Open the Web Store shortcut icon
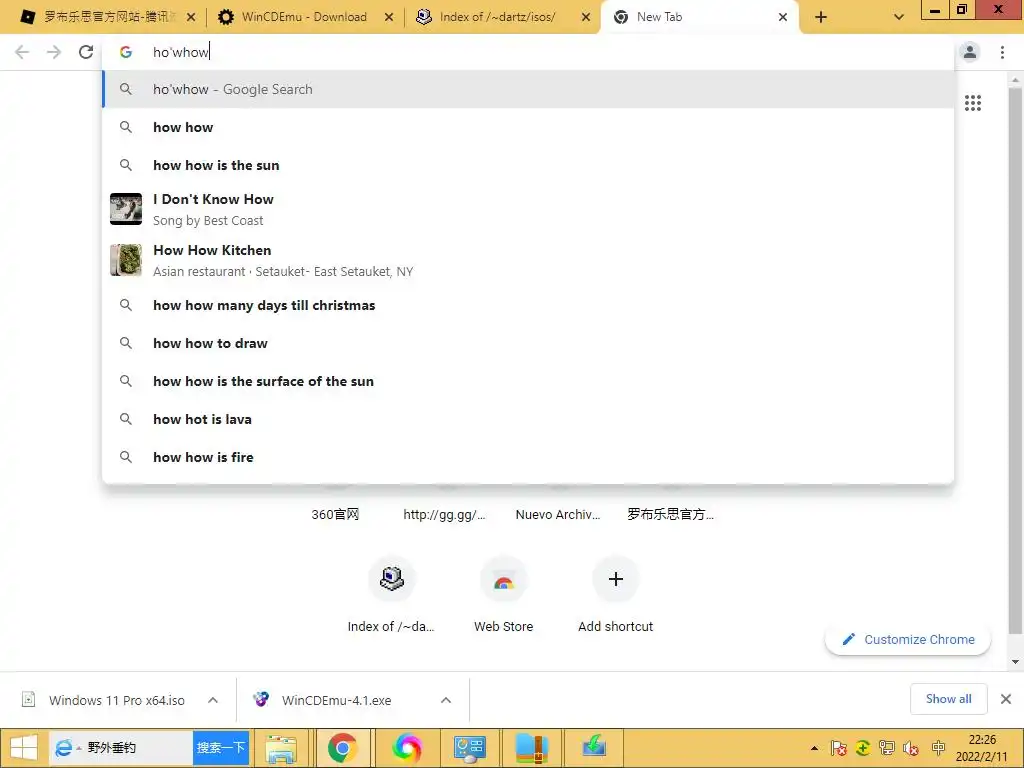 pos(504,579)
